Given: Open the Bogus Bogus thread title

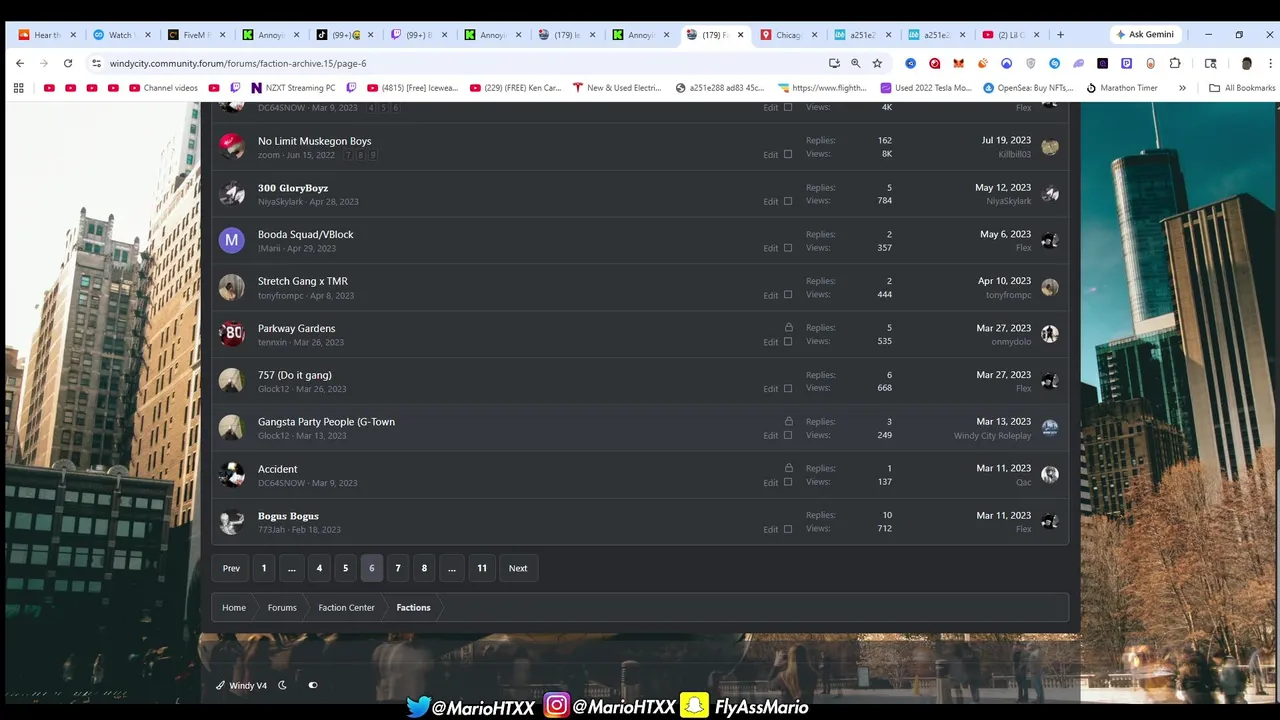Looking at the screenshot, I should pyautogui.click(x=288, y=516).
